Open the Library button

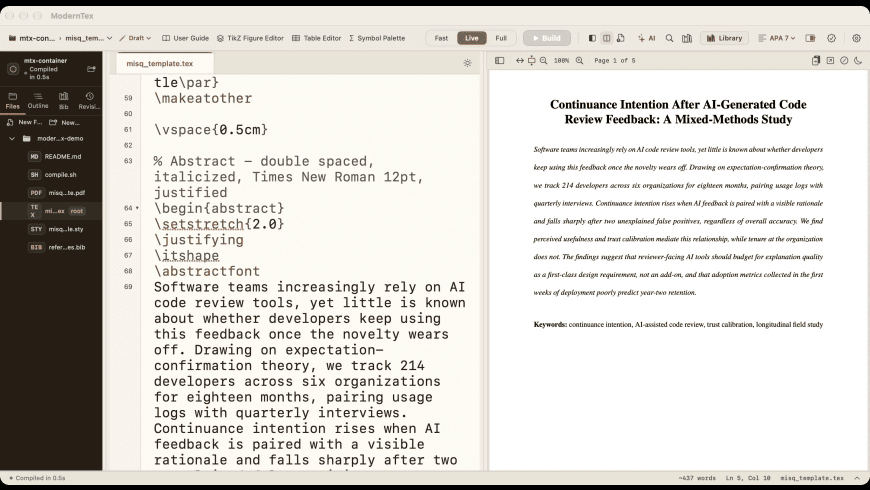724,38
